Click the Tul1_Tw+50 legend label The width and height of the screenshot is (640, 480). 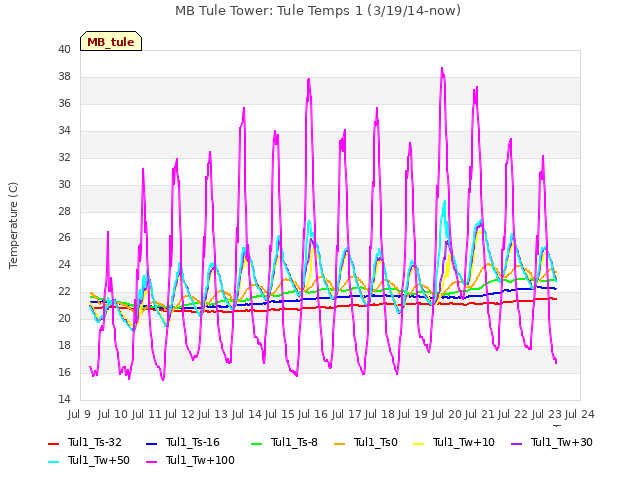click(x=99, y=460)
